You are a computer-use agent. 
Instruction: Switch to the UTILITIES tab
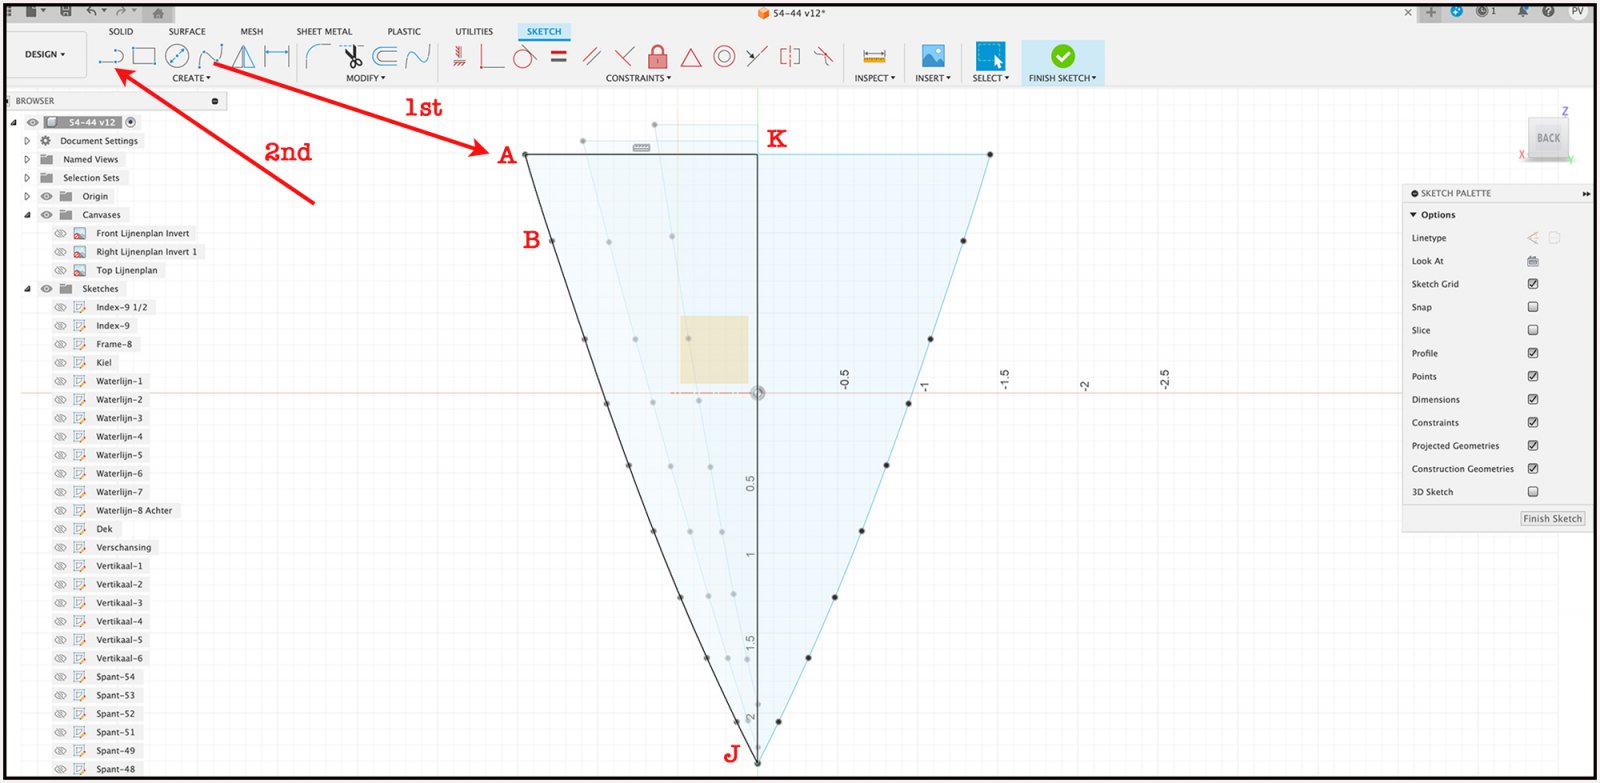pyautogui.click(x=474, y=32)
